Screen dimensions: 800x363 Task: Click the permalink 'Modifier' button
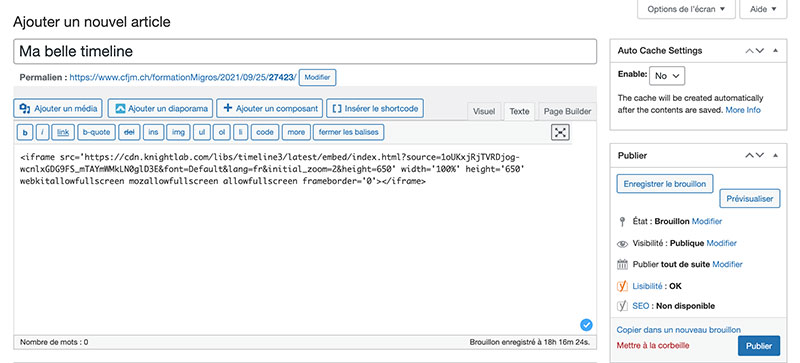(x=317, y=78)
